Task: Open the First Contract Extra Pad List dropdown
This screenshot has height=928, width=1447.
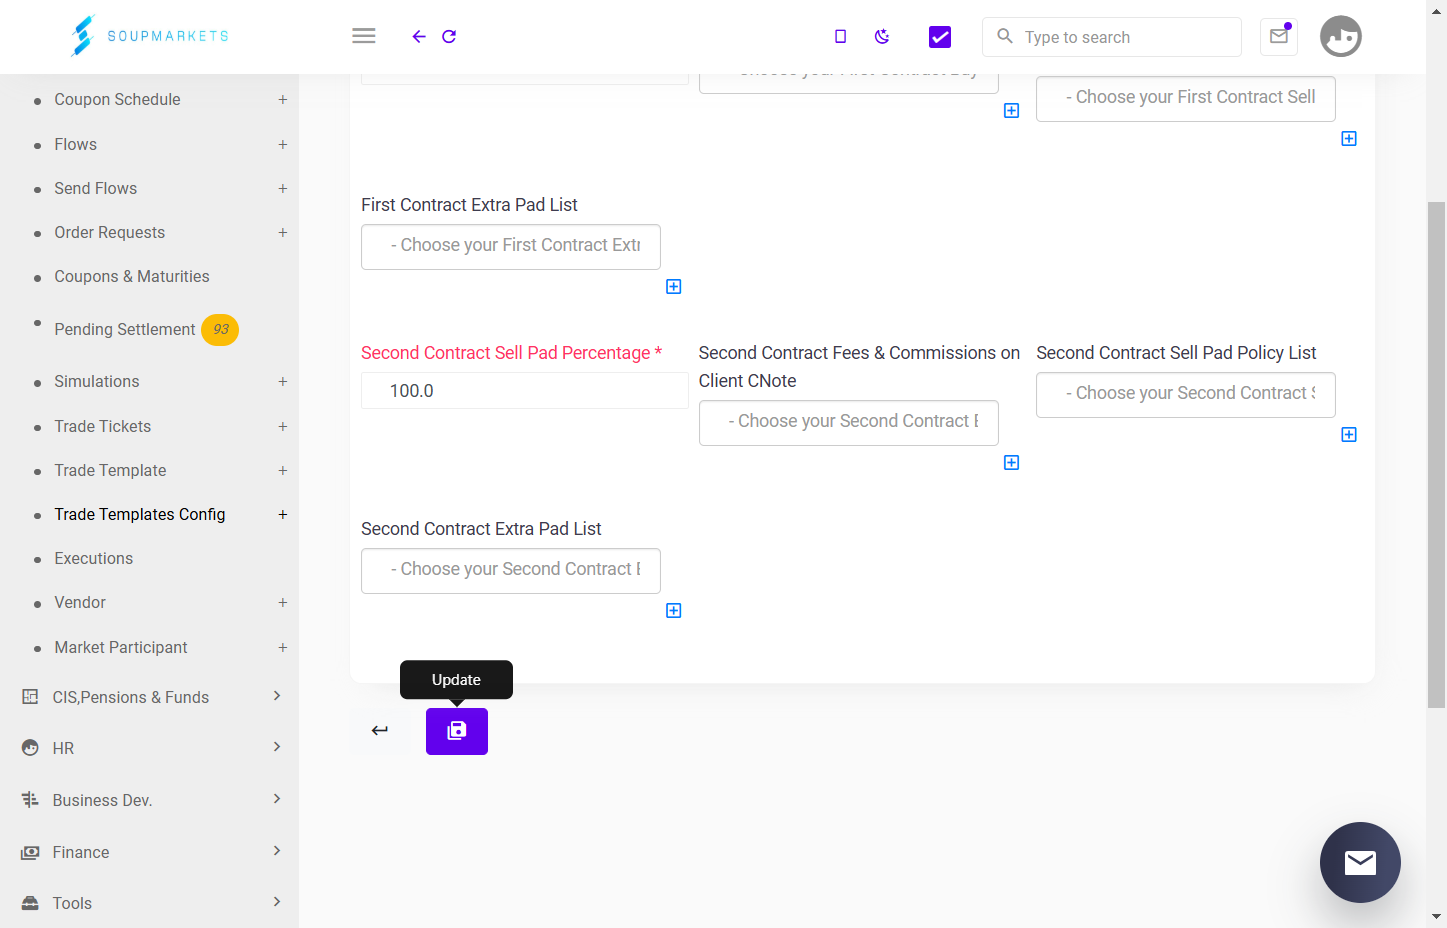Action: click(511, 246)
